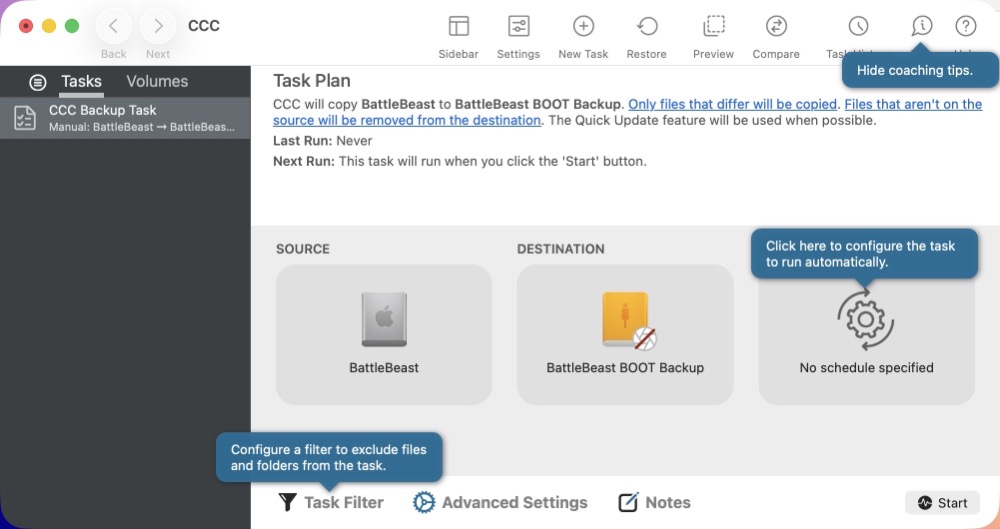
Task: Click the 'Task Plan' heading
Action: click(312, 81)
